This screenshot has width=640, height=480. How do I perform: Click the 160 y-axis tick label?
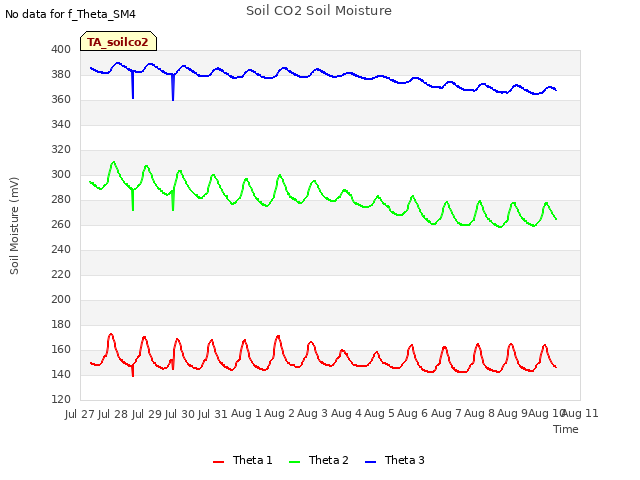click(61, 349)
